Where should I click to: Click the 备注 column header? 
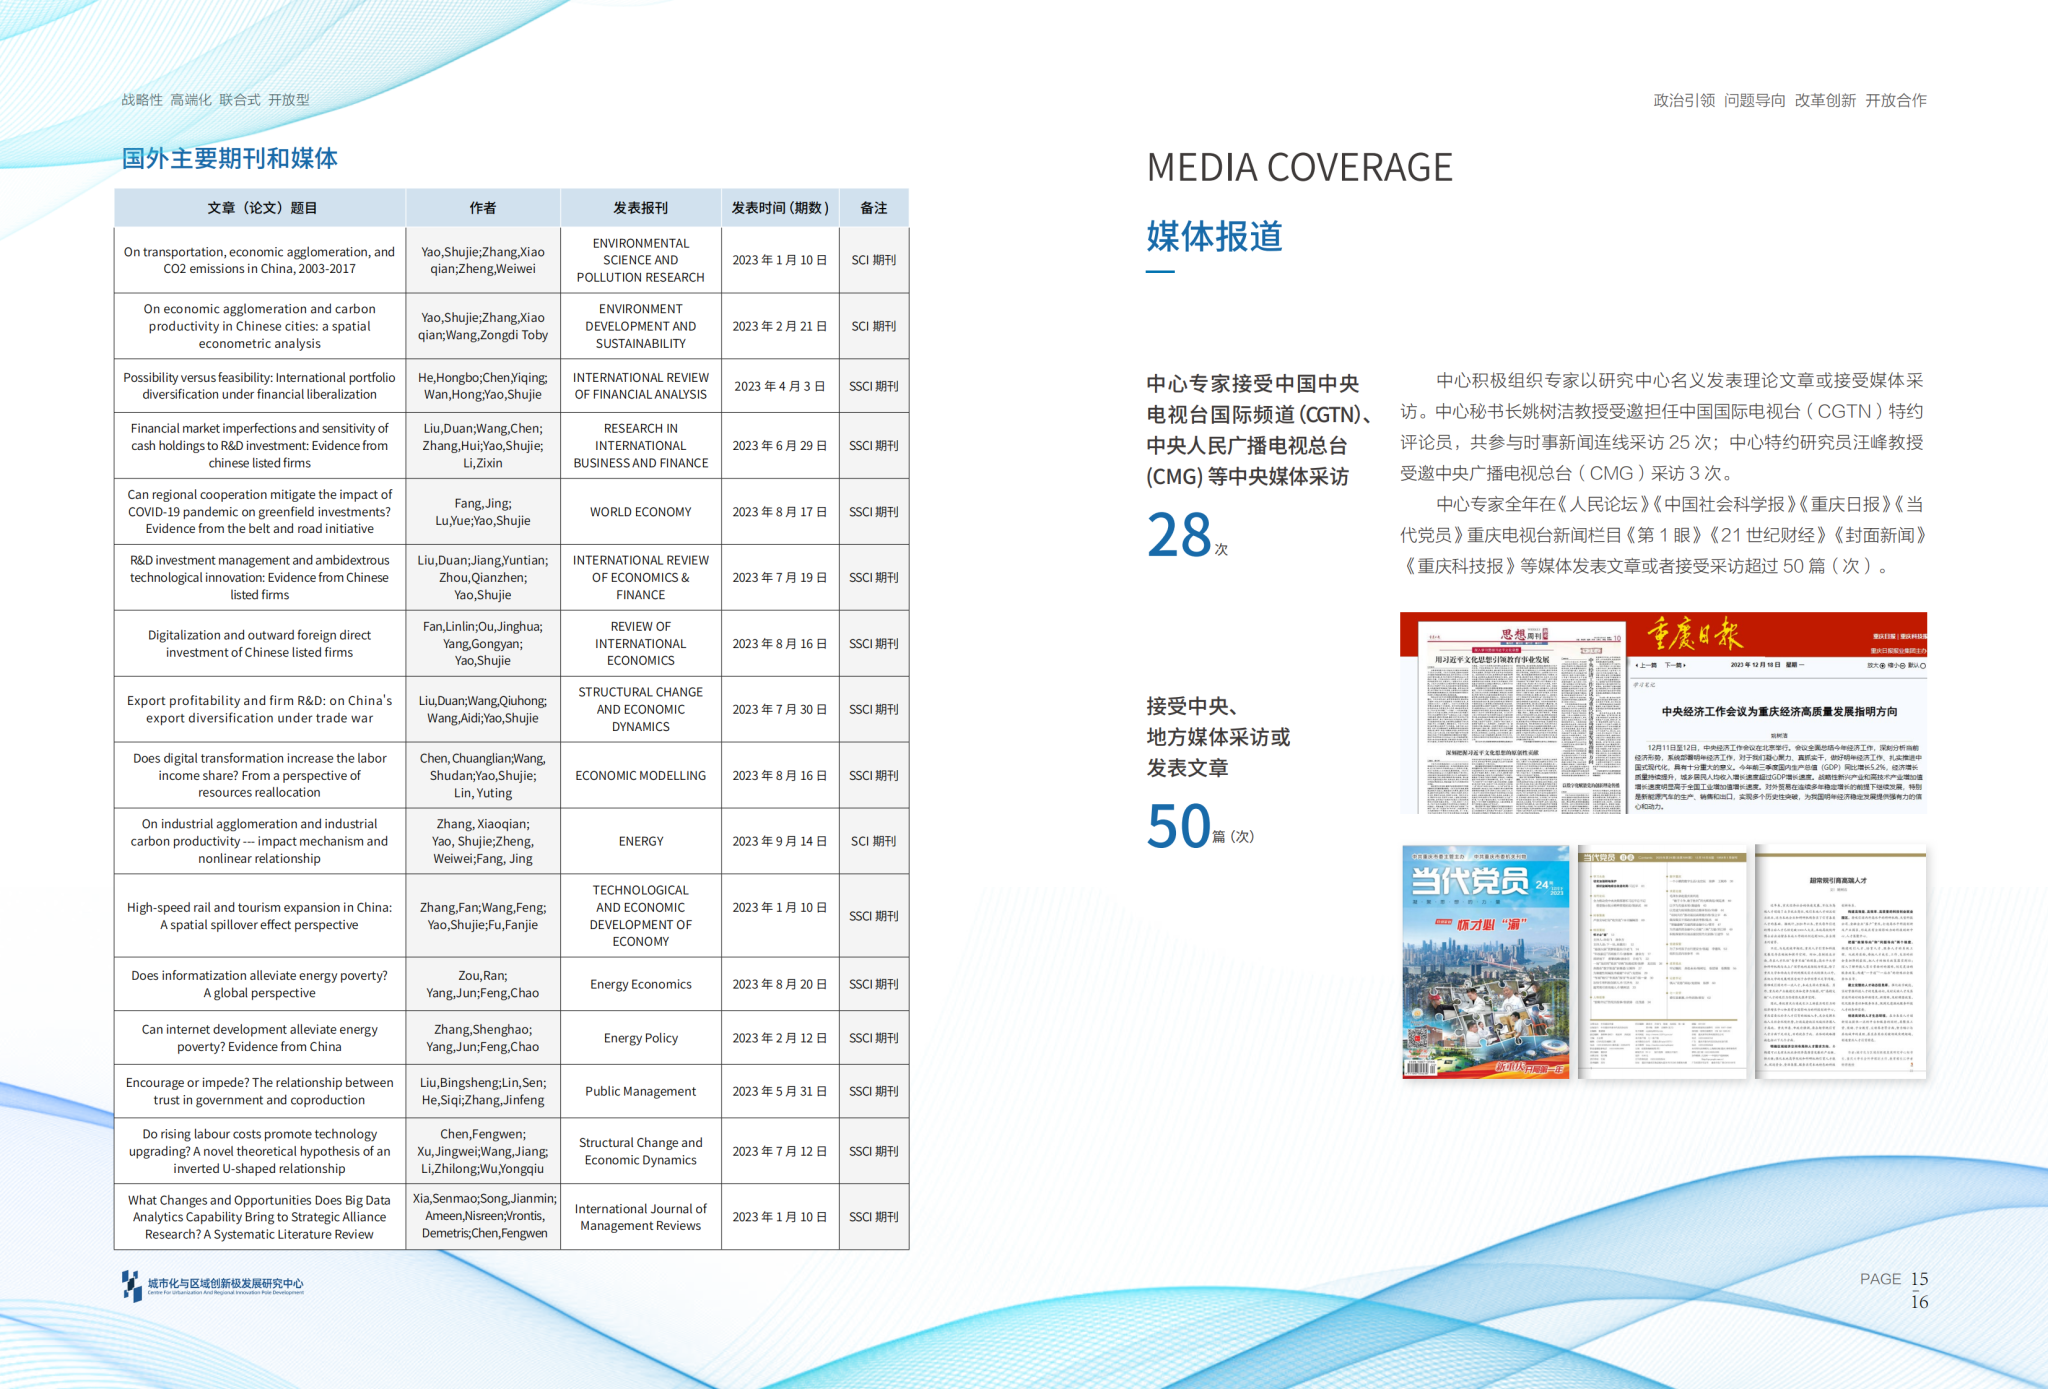[x=874, y=208]
